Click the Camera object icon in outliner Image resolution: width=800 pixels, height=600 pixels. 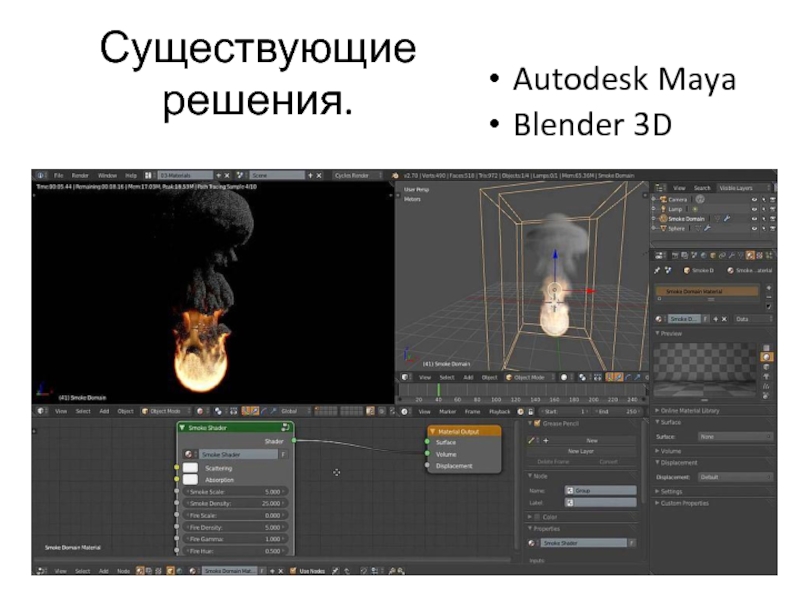[663, 199]
